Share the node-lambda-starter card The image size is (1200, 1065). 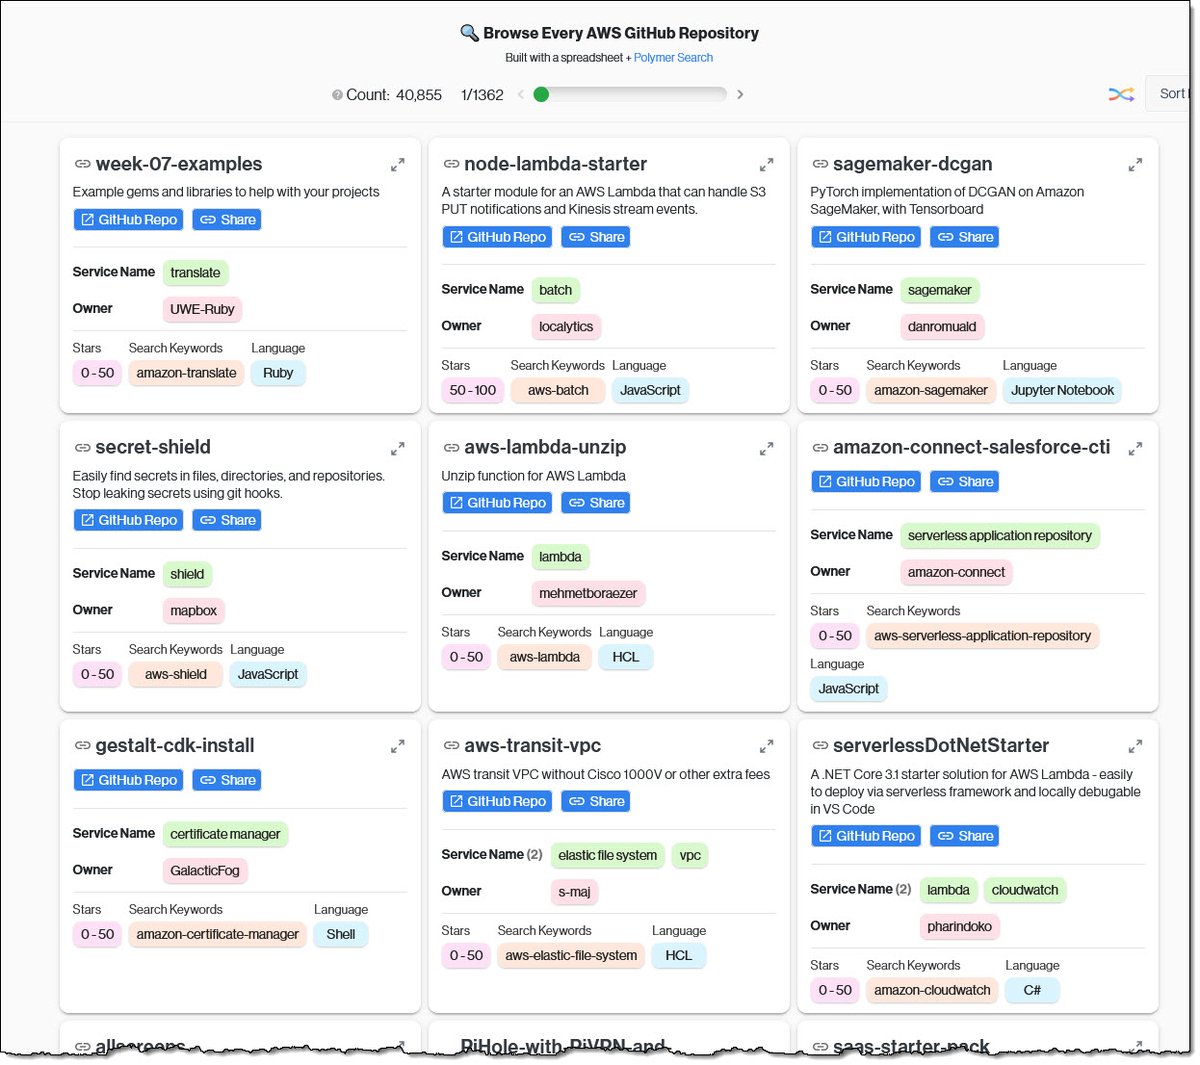click(596, 237)
